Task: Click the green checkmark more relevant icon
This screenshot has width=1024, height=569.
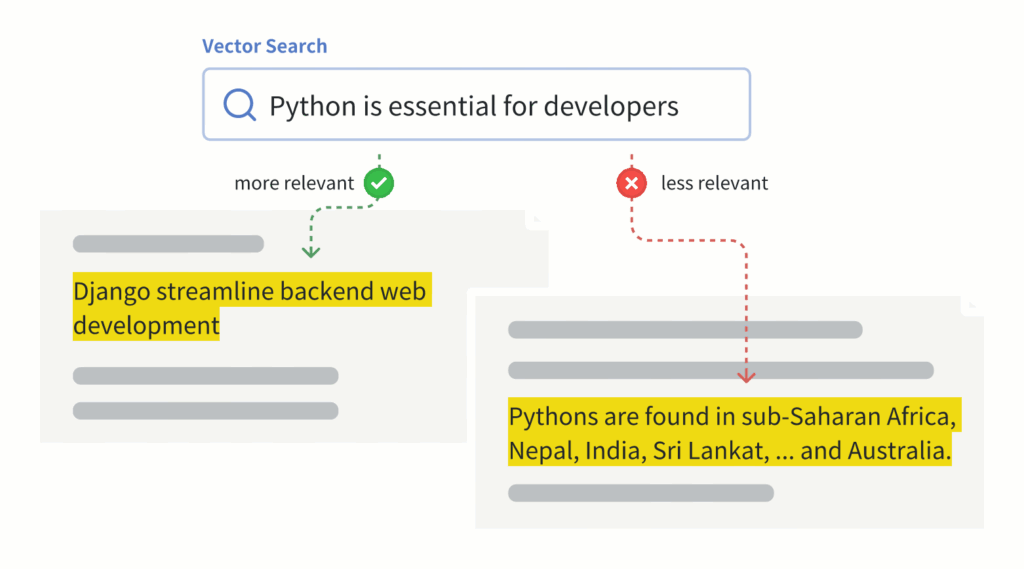Action: [379, 183]
